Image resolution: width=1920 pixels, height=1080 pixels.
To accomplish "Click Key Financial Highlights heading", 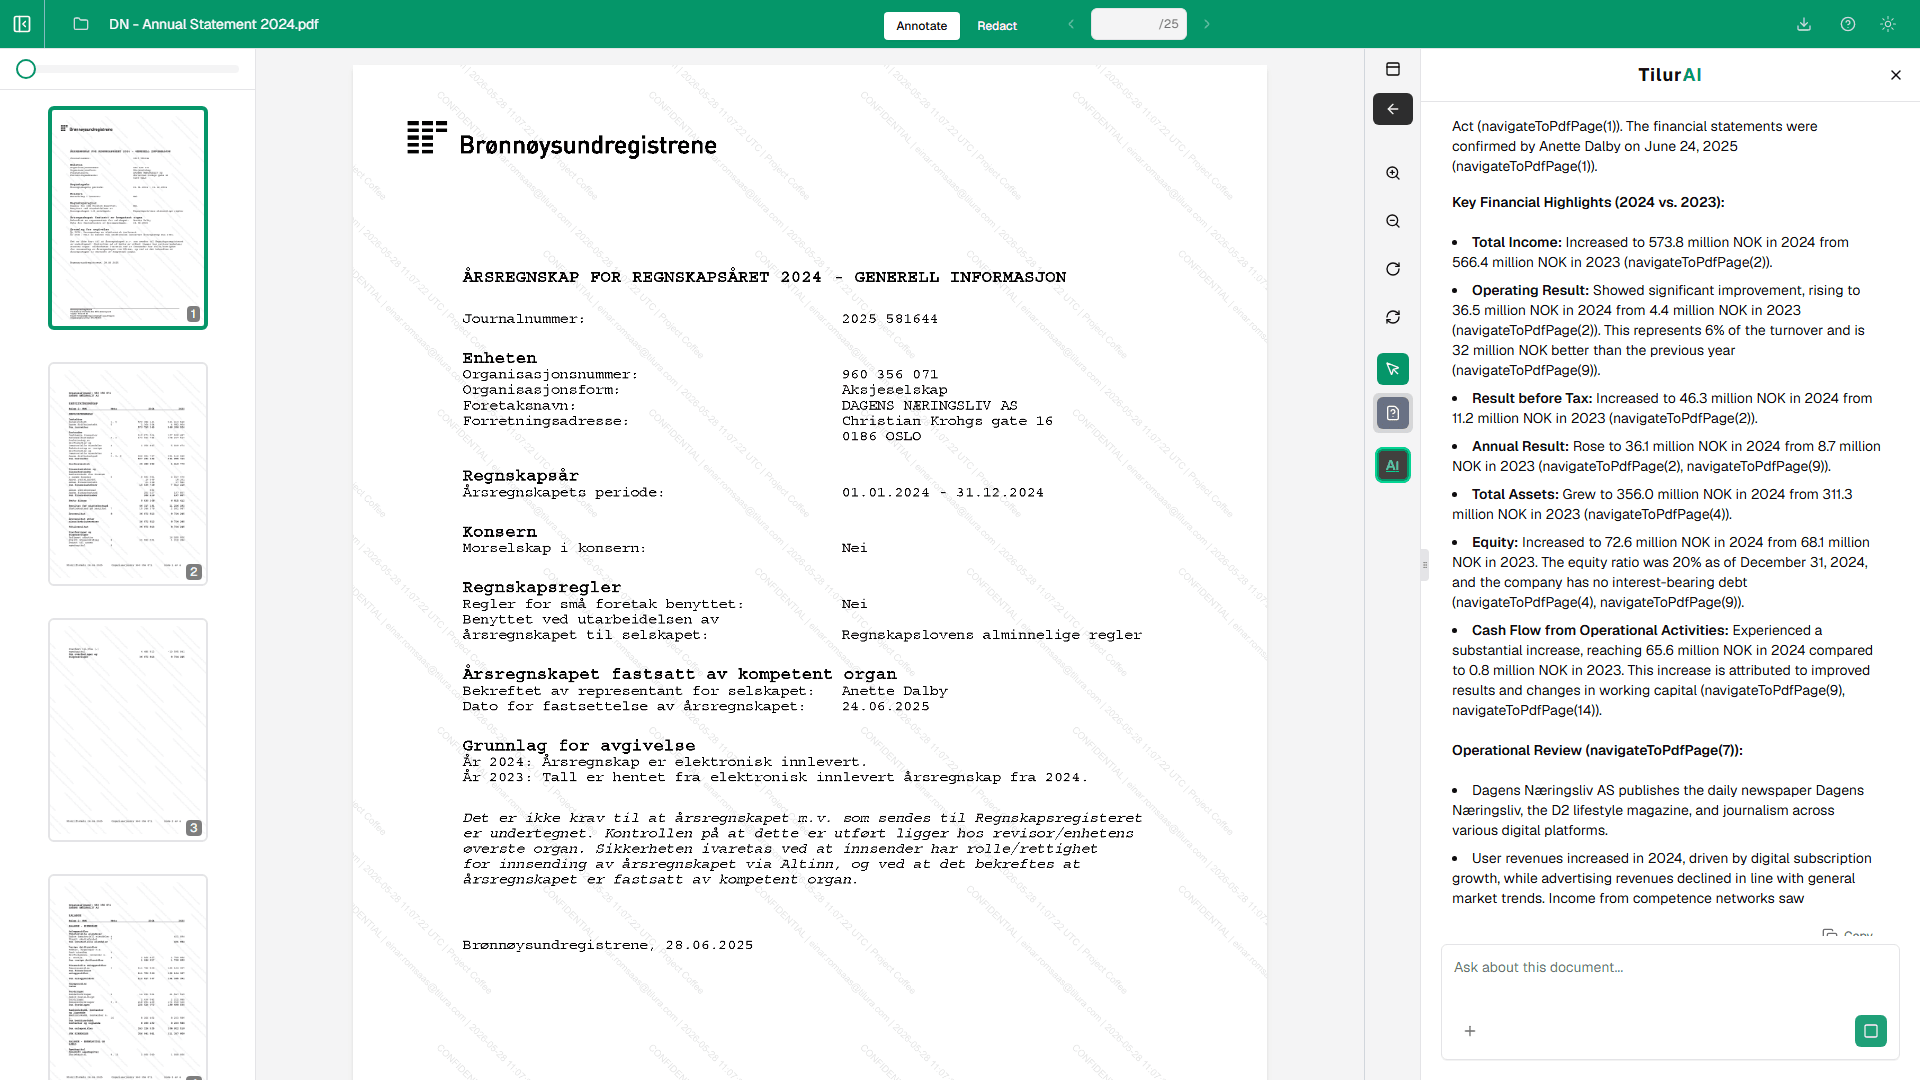I will tap(1588, 202).
